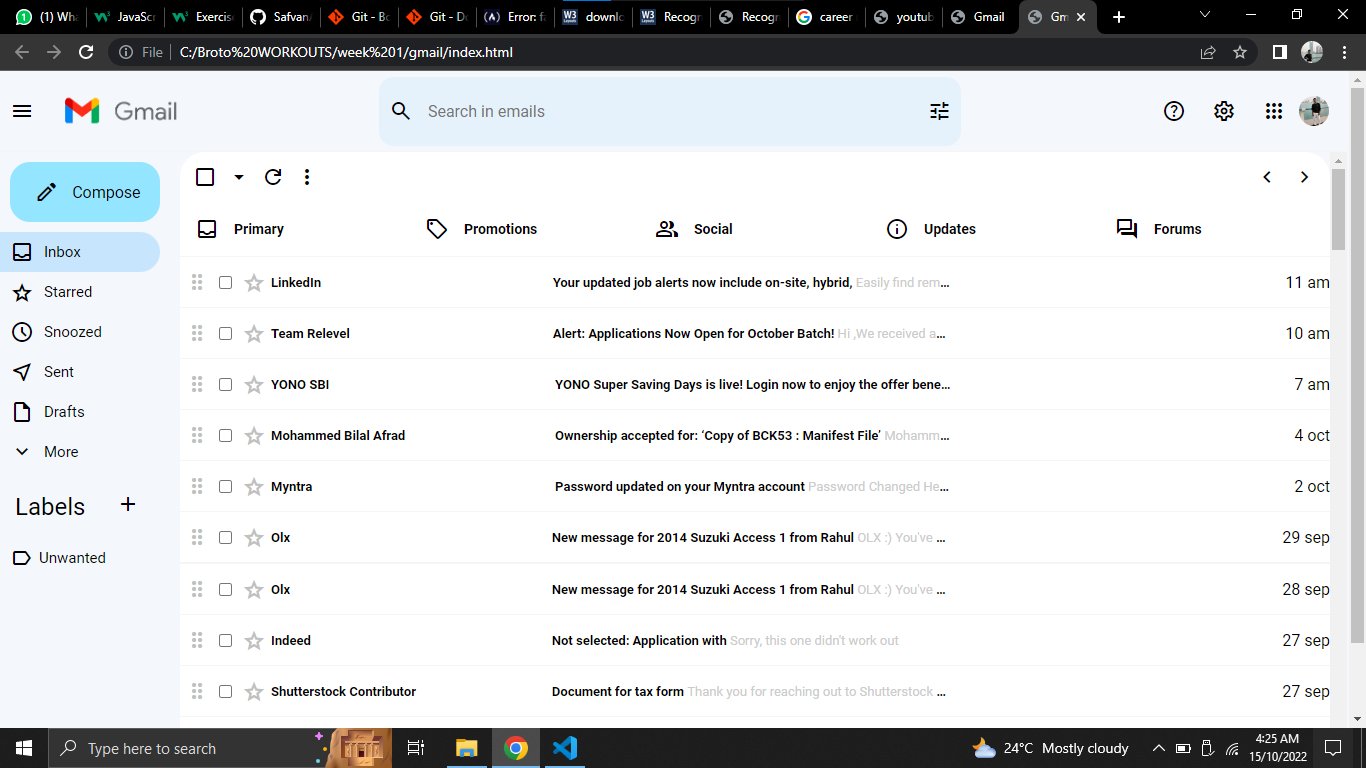Switch to the Promotions tab

click(x=482, y=229)
